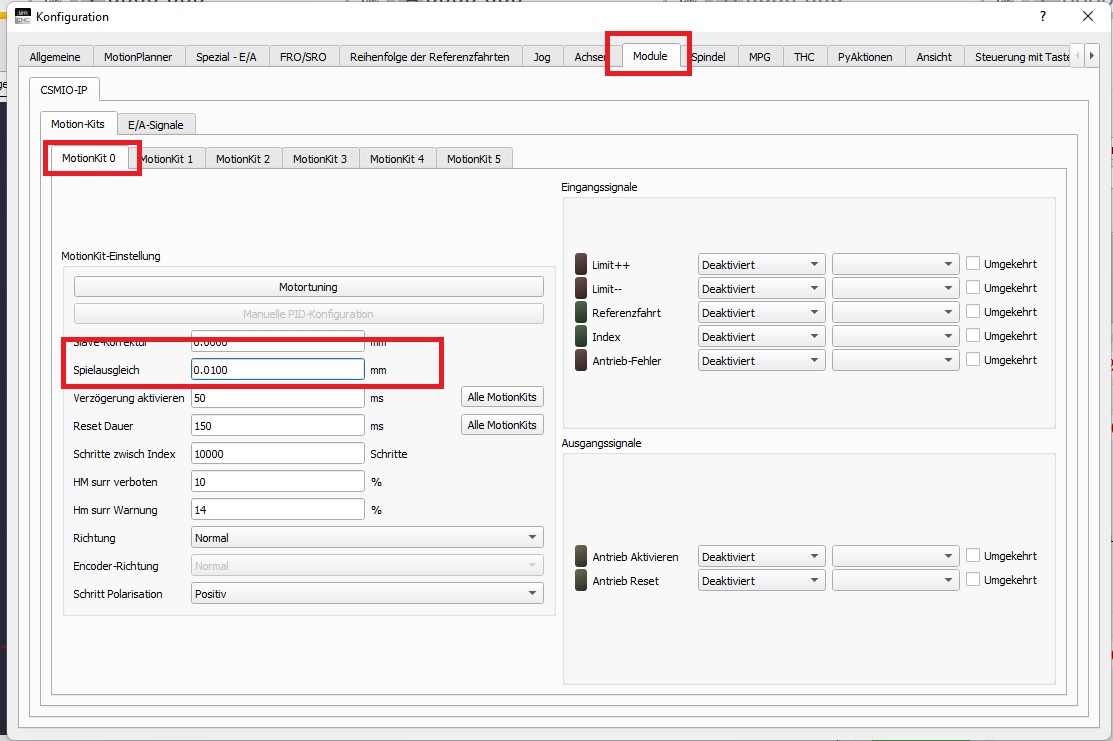Click the help question mark button
This screenshot has width=1113, height=741.
coord(1042,16)
